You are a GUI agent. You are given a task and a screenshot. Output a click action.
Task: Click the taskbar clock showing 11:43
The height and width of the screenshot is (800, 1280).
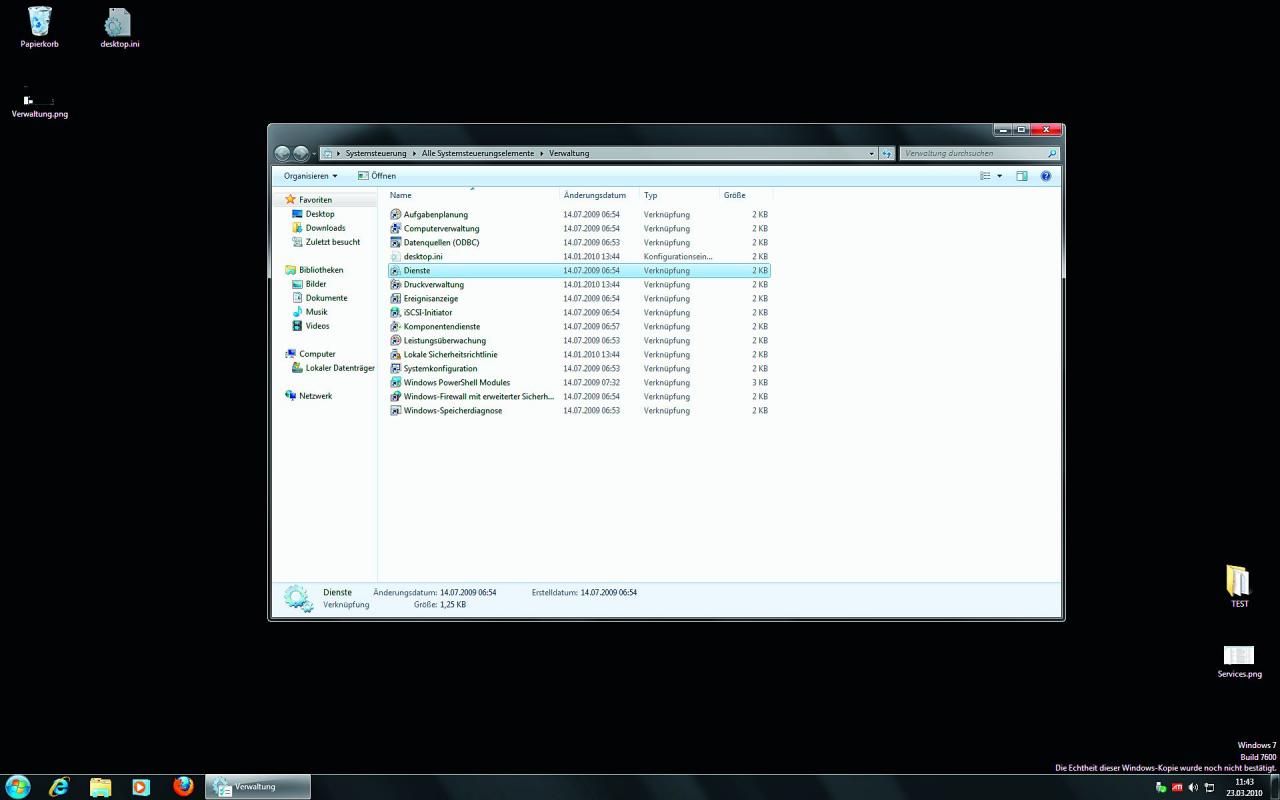pyautogui.click(x=1244, y=787)
